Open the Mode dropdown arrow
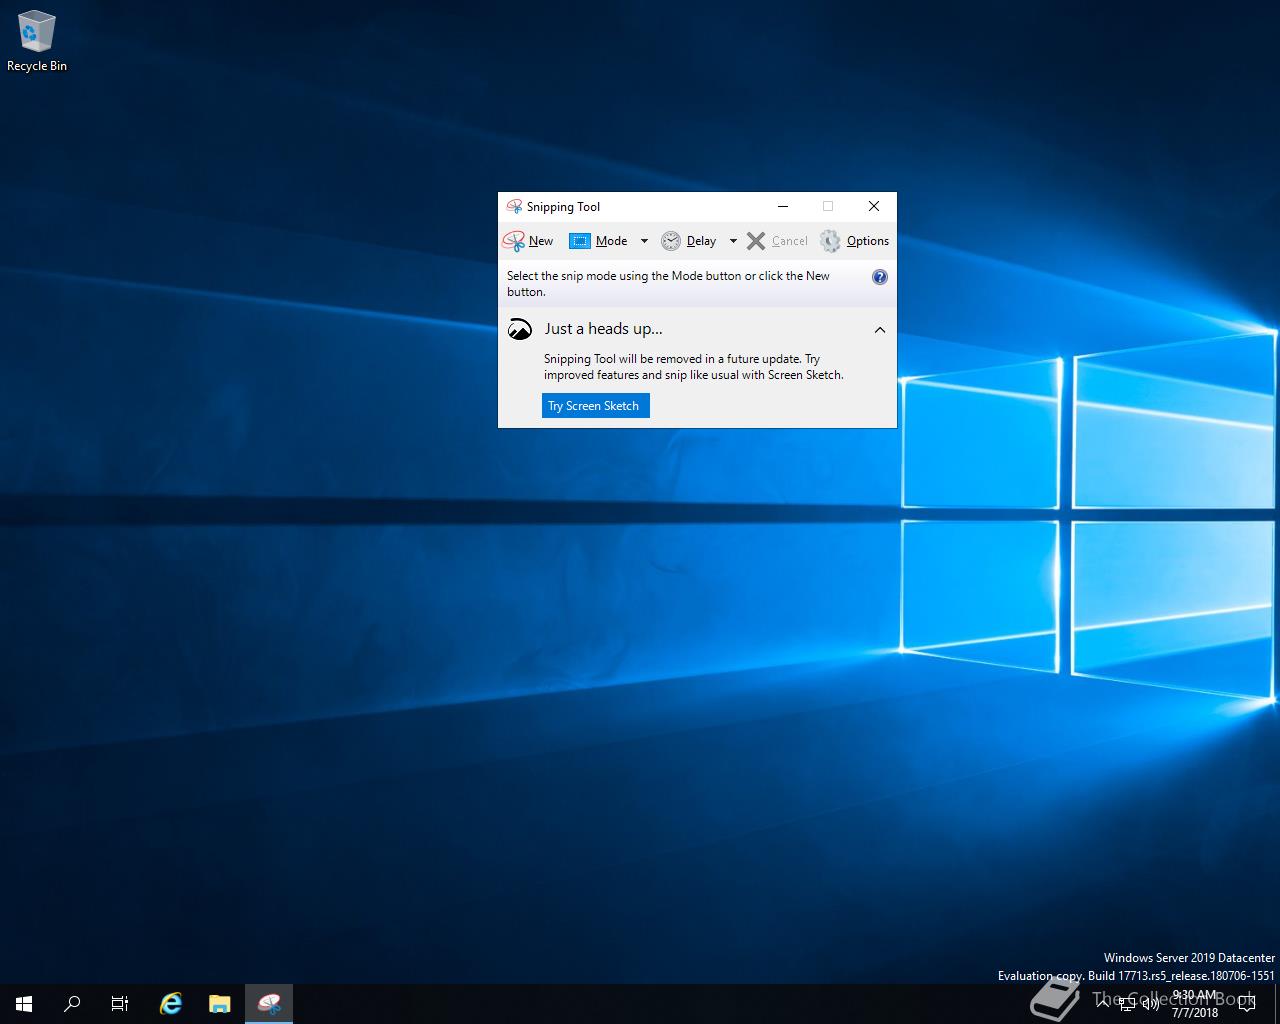 click(x=644, y=241)
